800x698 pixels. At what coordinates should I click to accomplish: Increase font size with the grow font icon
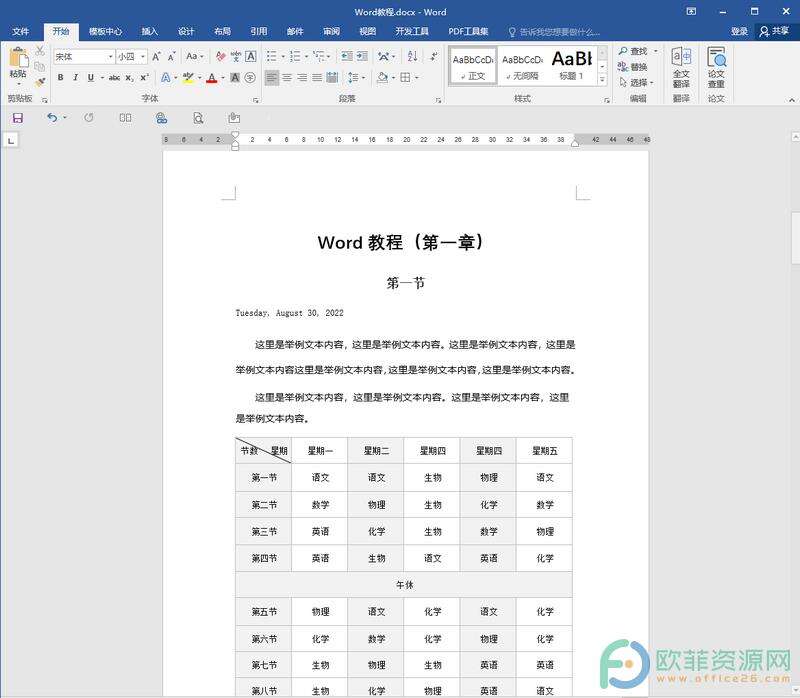pos(157,57)
